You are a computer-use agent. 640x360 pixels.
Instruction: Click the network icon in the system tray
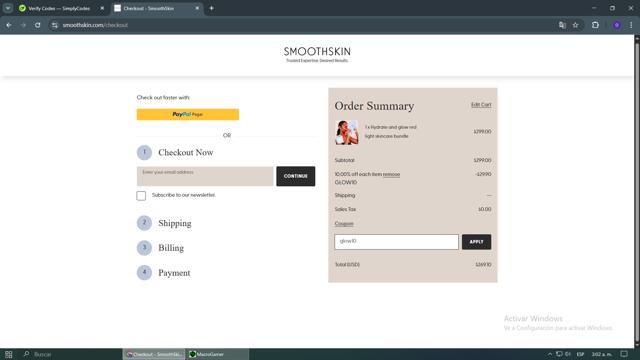559,354
